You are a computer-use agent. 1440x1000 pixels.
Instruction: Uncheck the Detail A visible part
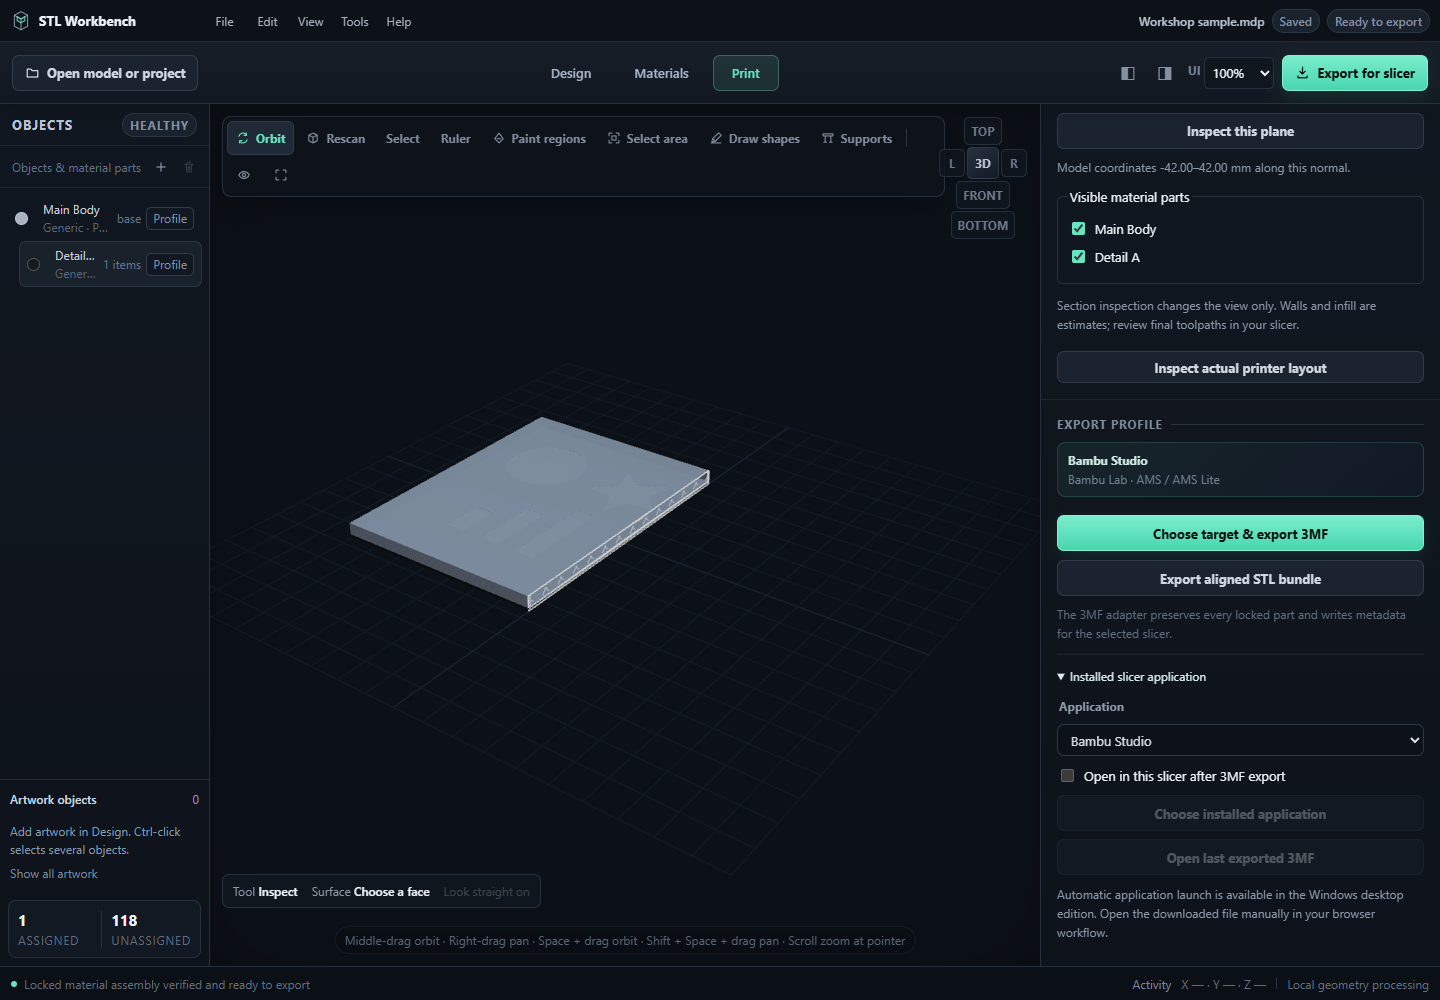[1078, 257]
